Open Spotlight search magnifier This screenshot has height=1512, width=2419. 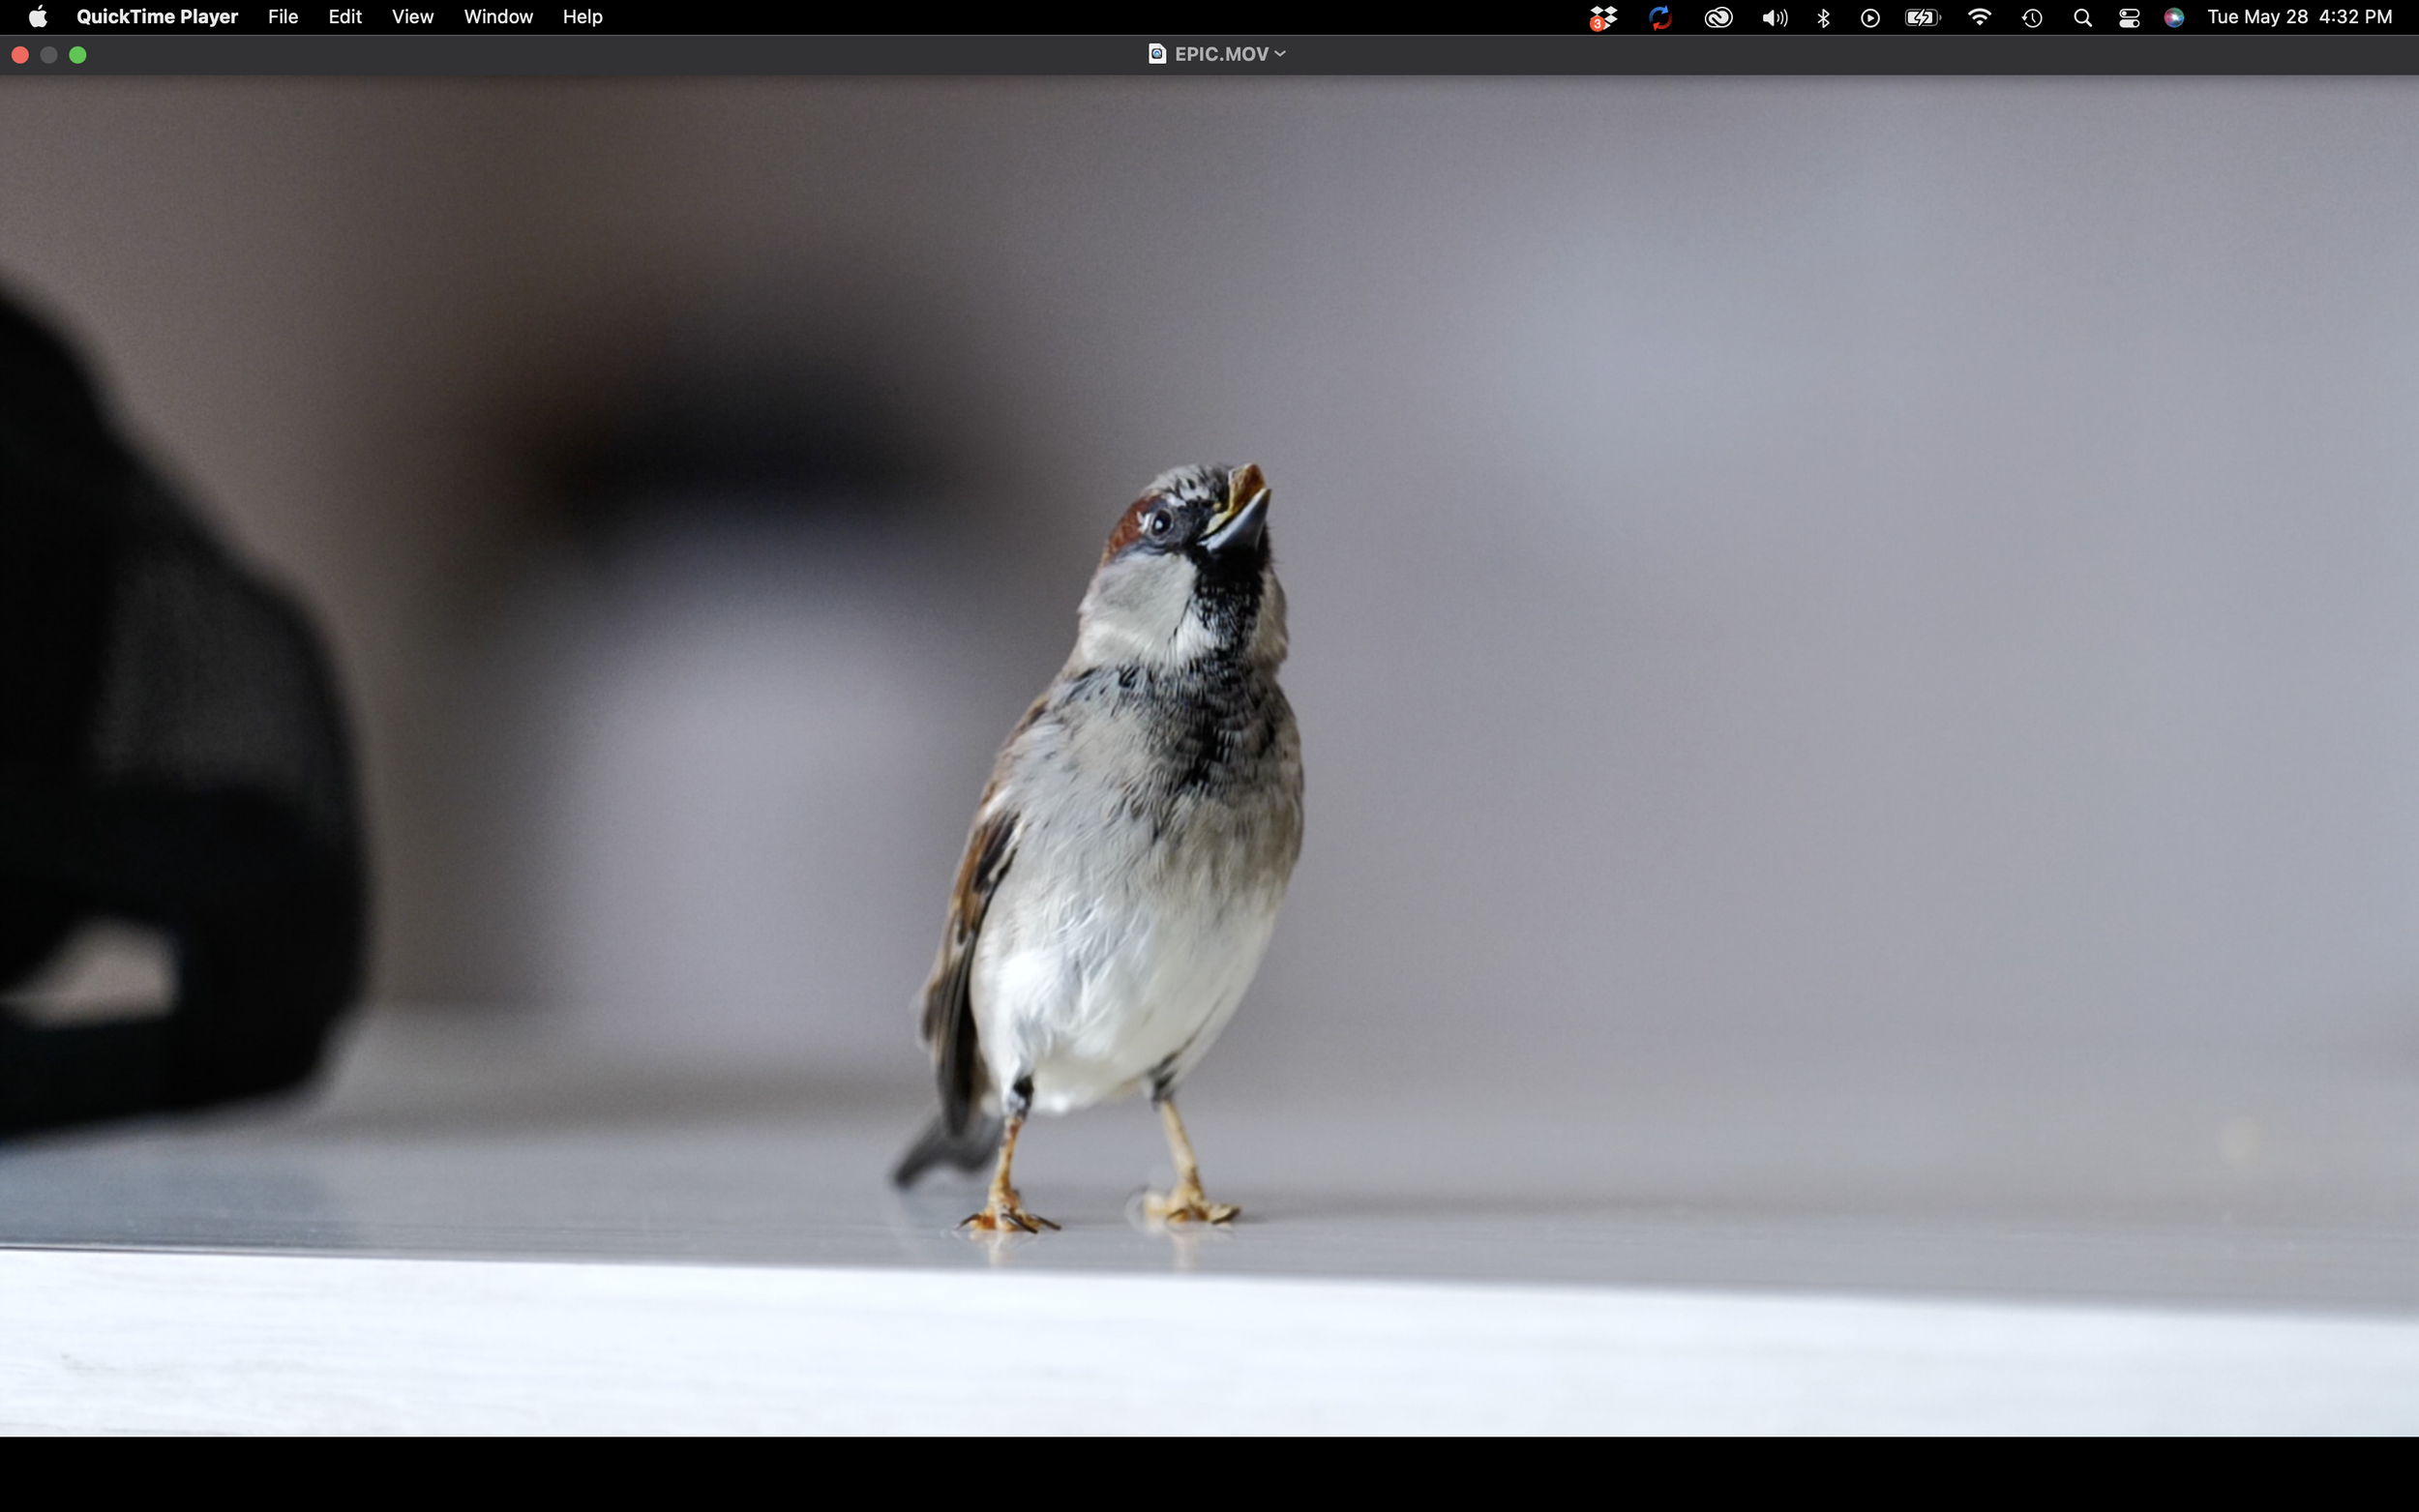click(x=2082, y=17)
